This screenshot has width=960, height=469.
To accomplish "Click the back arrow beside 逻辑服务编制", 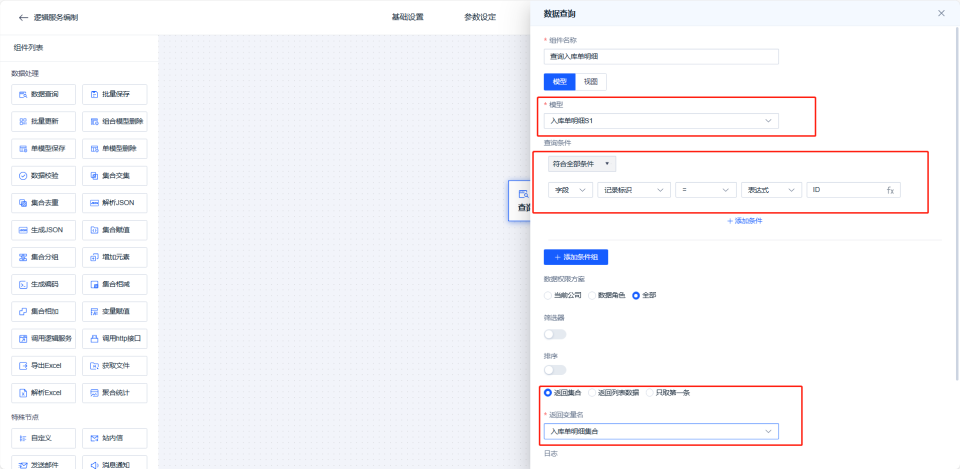I will click(x=23, y=17).
